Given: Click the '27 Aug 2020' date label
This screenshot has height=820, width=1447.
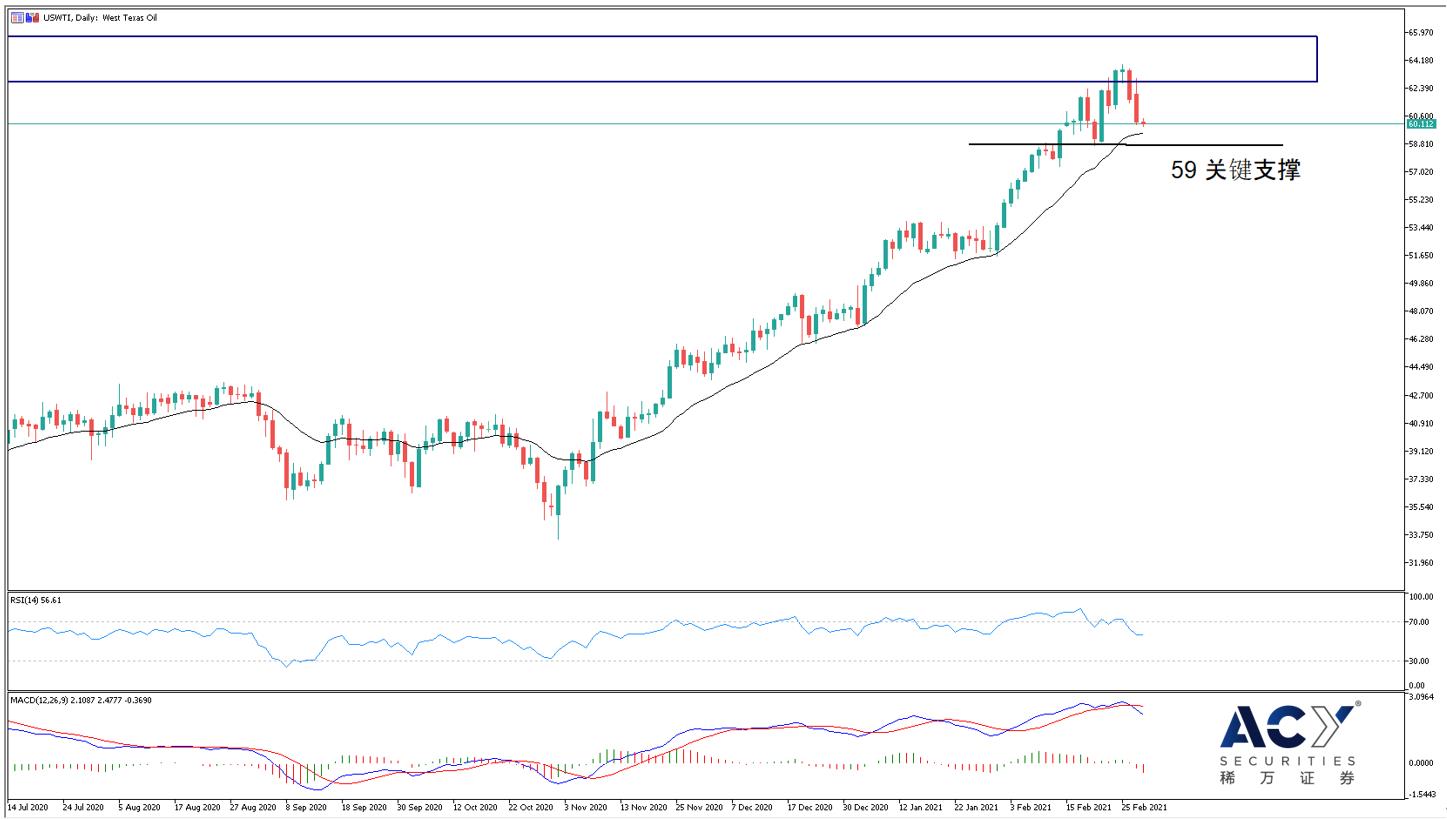Looking at the screenshot, I should pos(252,806).
